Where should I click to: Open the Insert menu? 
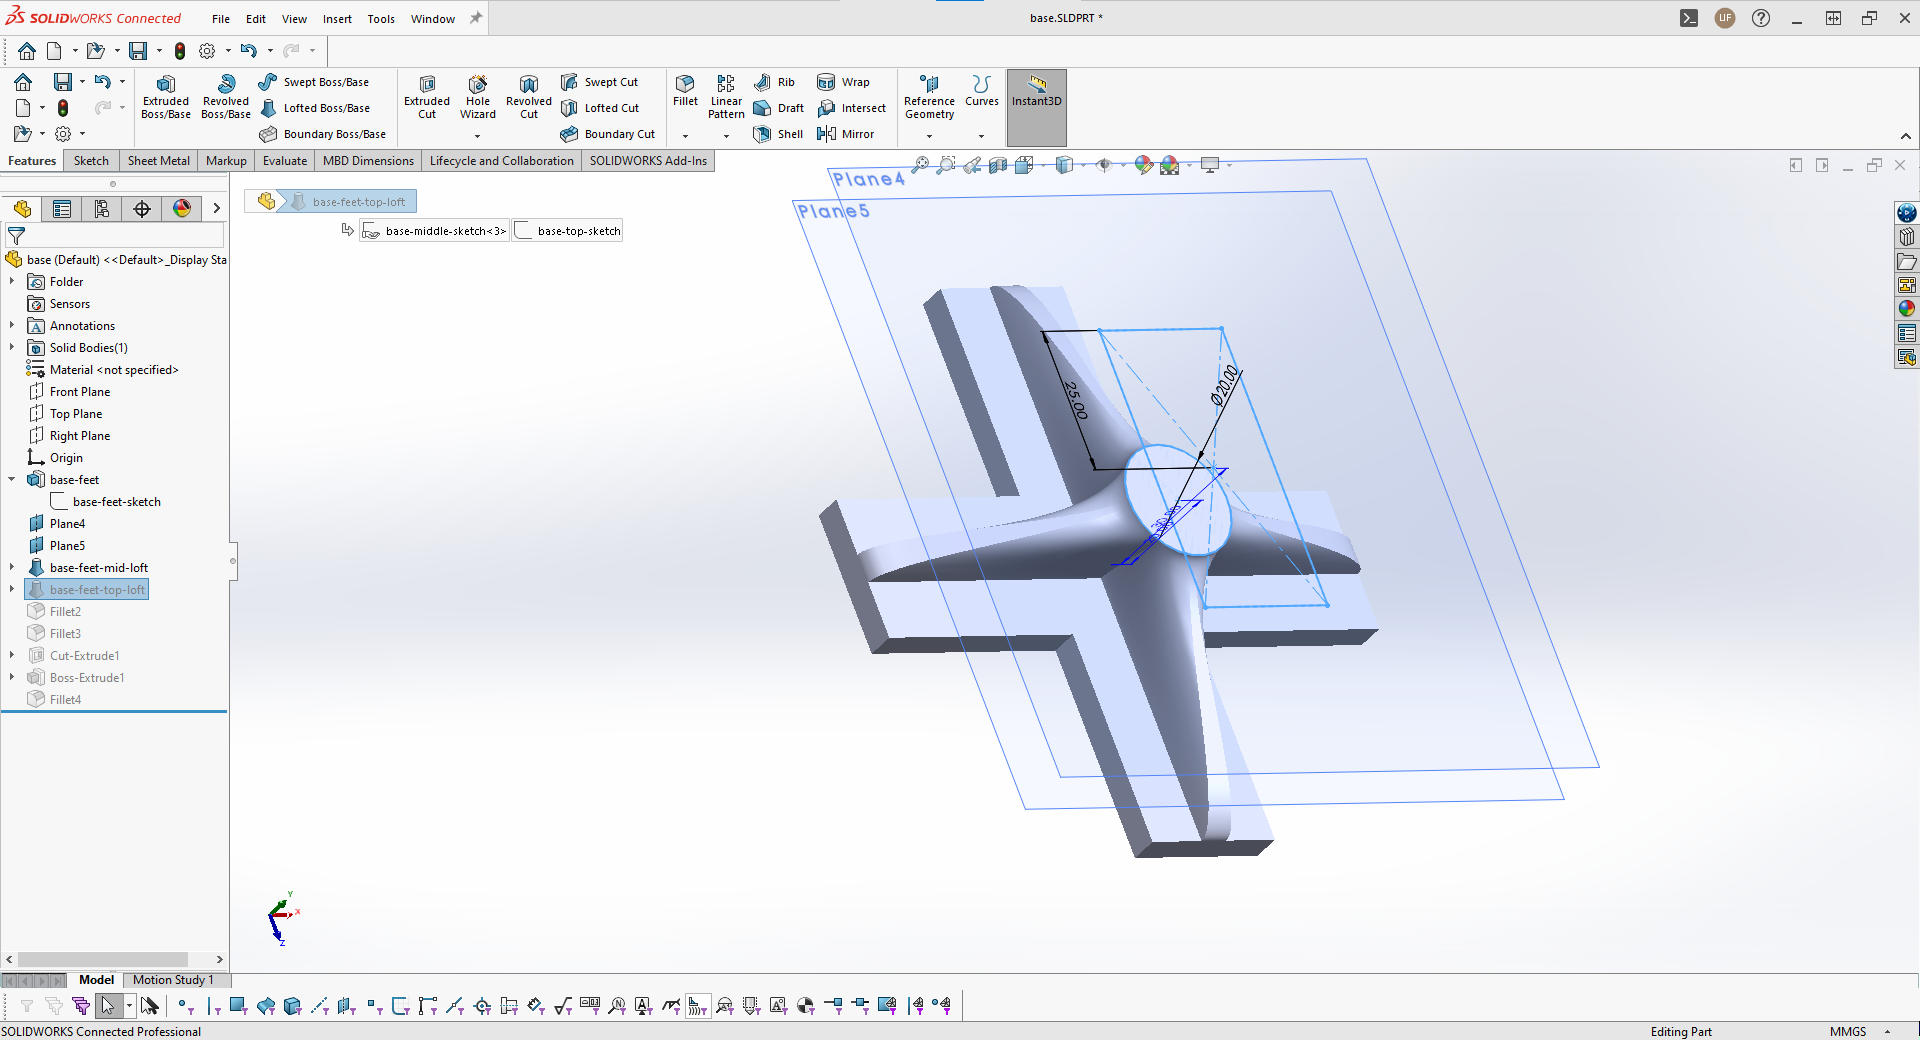click(x=337, y=19)
